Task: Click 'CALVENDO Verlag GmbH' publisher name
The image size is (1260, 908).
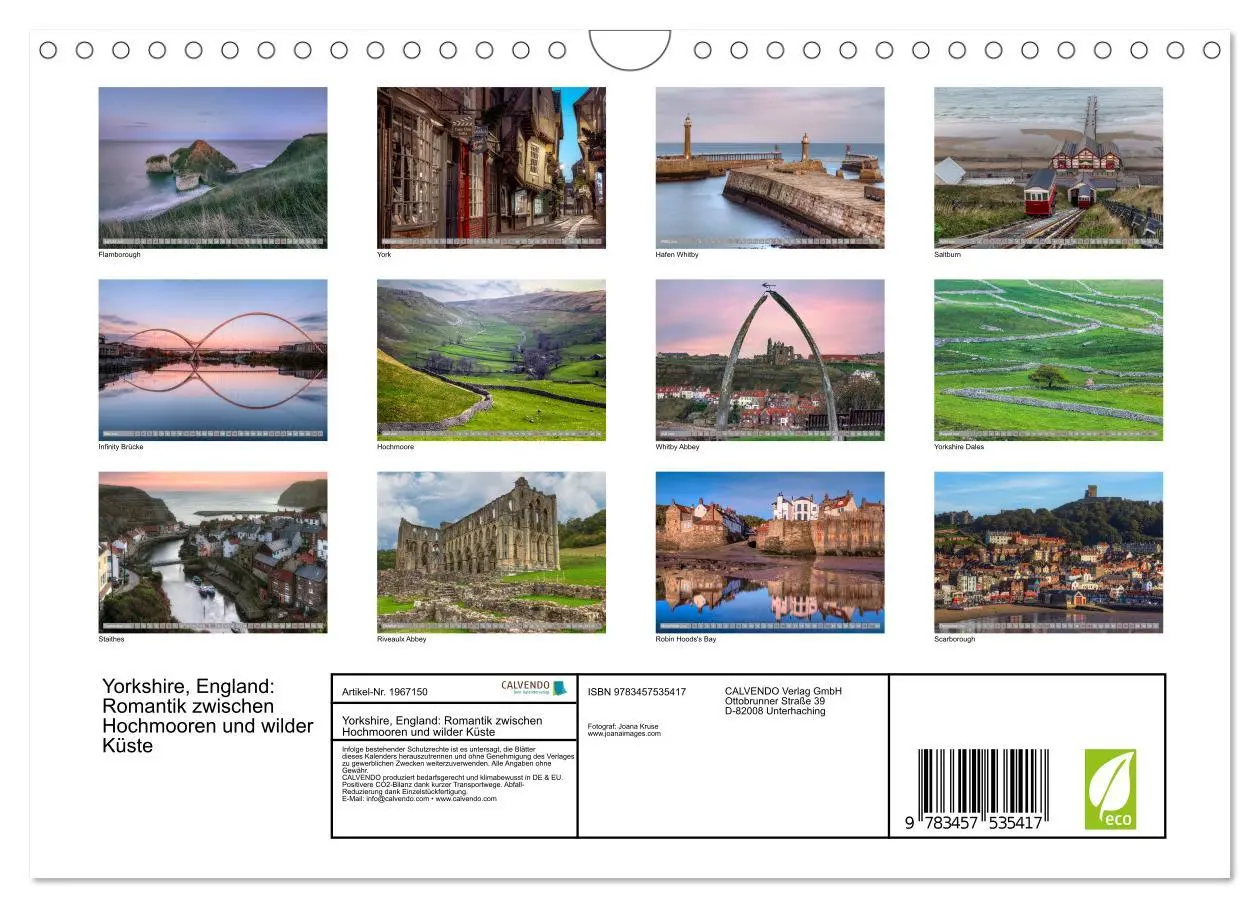Action: click(x=783, y=691)
